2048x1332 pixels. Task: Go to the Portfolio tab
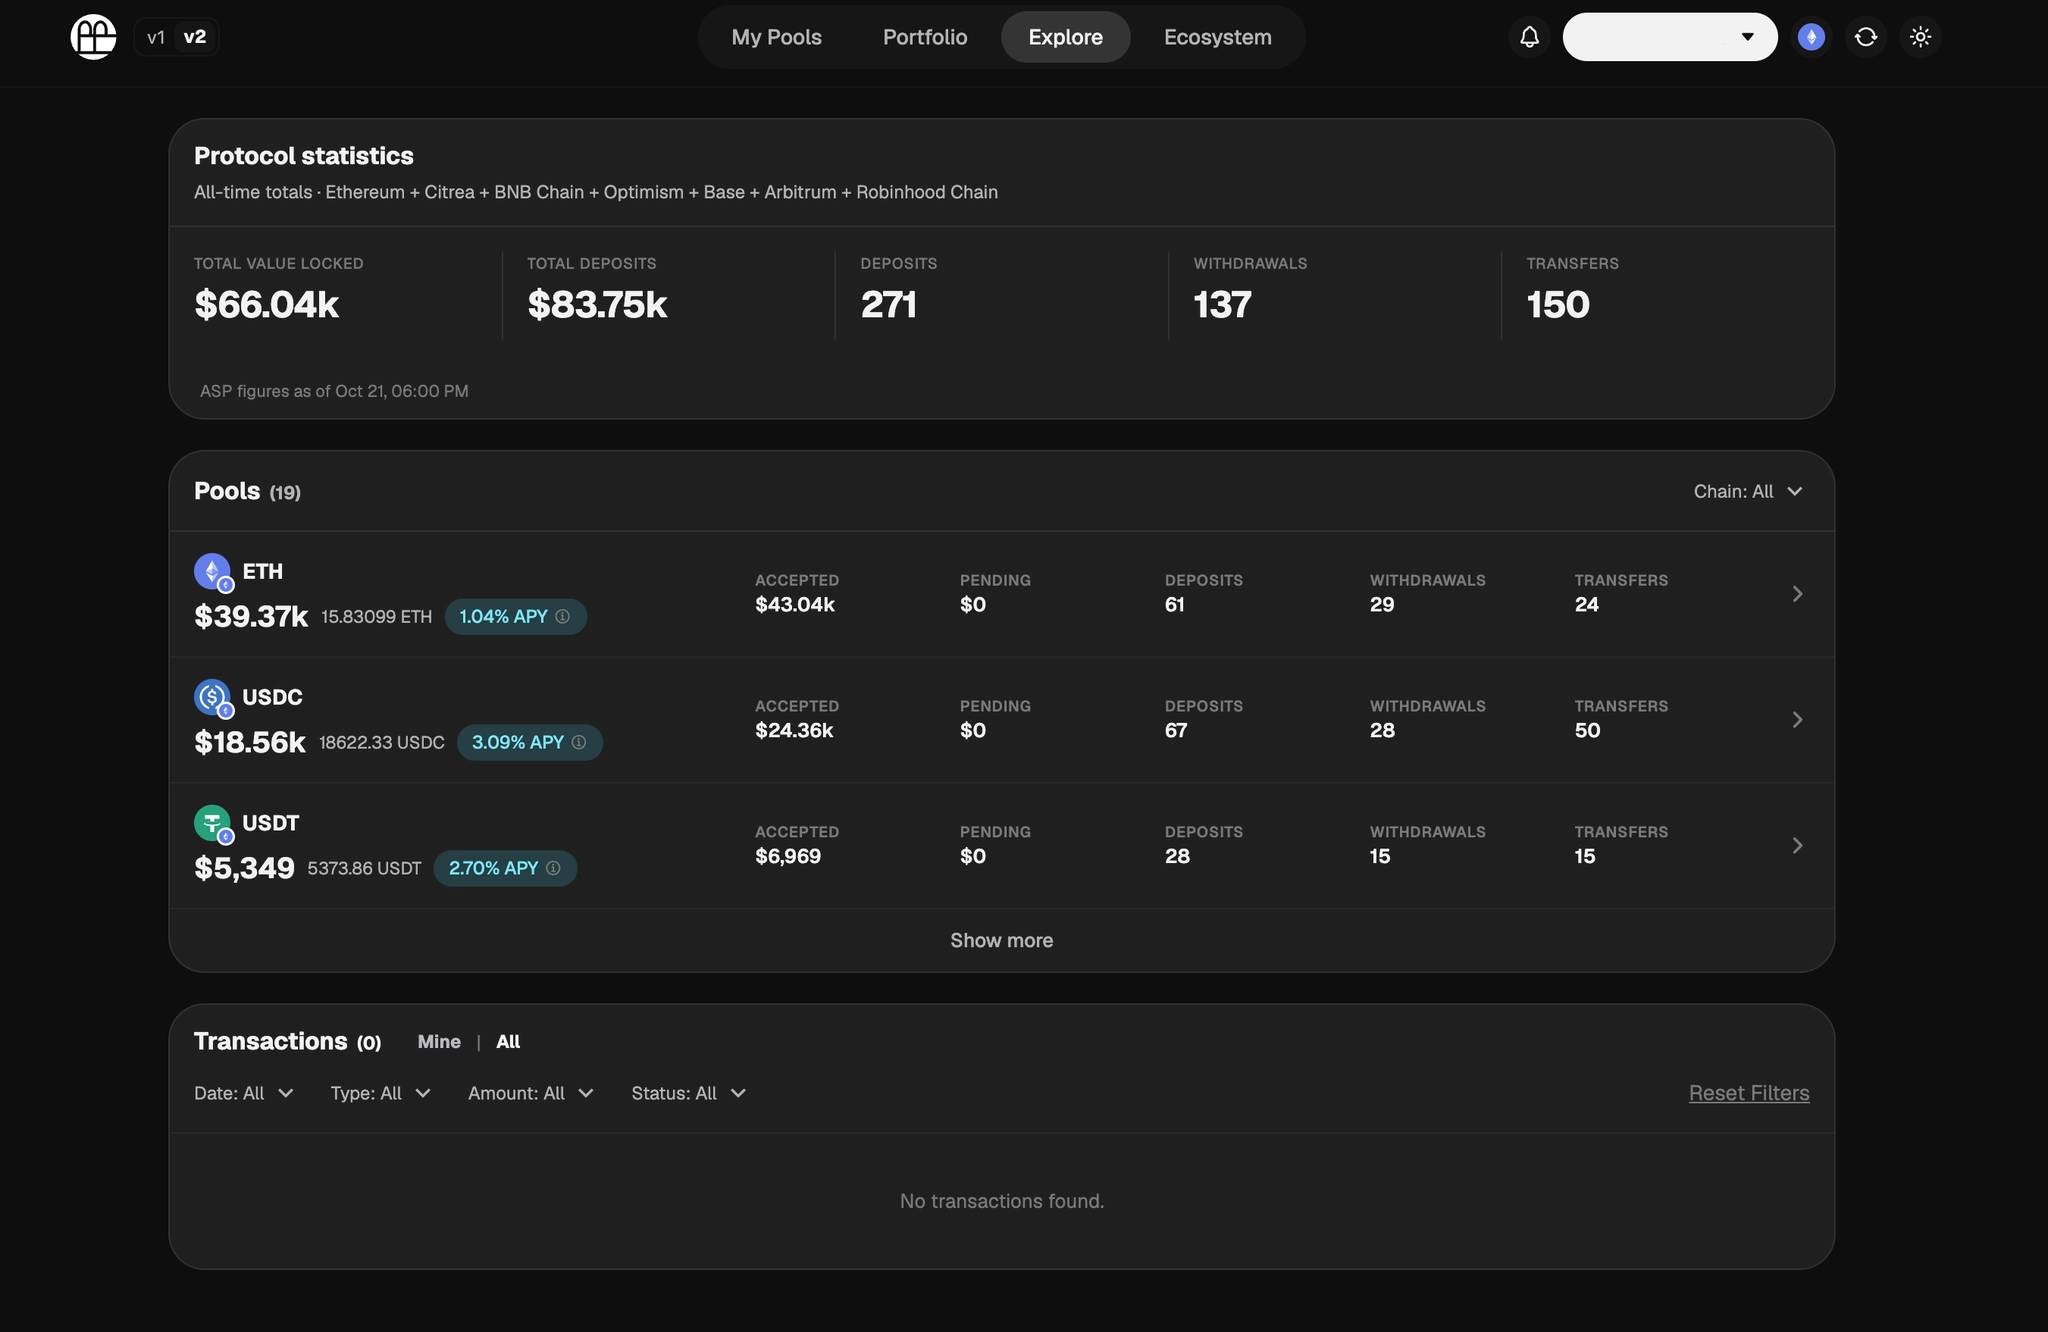point(925,37)
